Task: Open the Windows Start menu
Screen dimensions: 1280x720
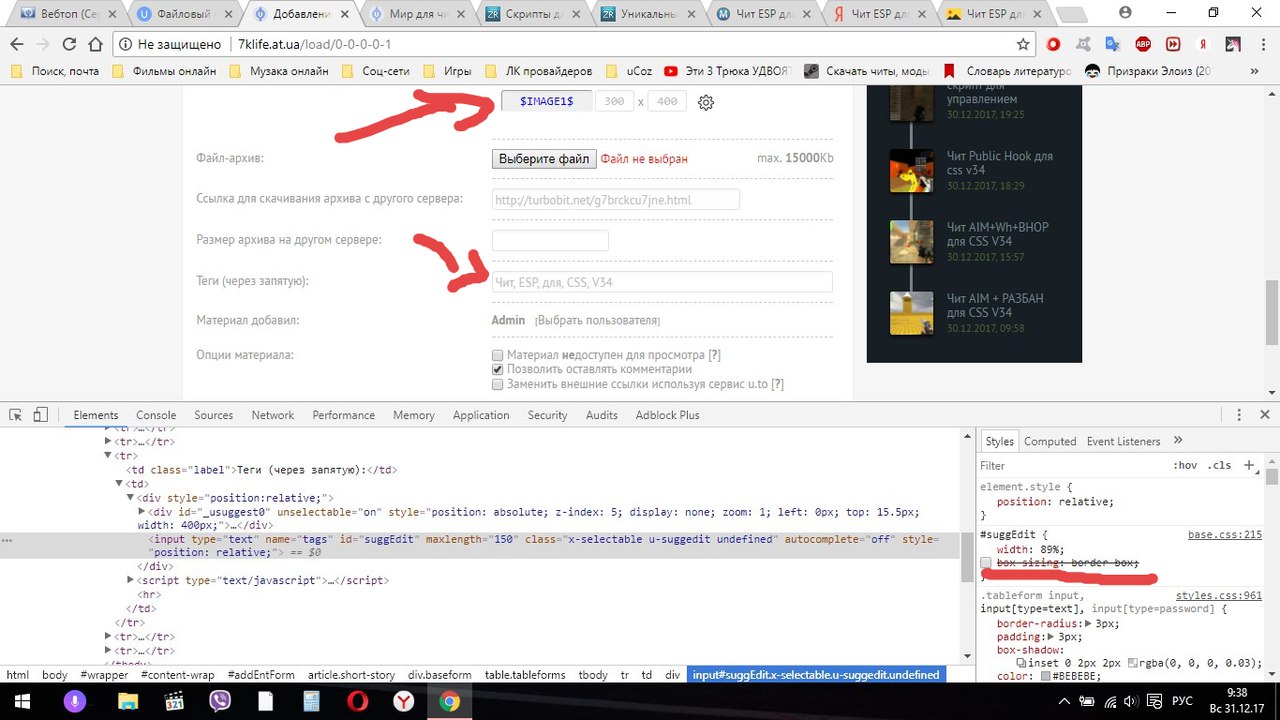Action: point(22,702)
